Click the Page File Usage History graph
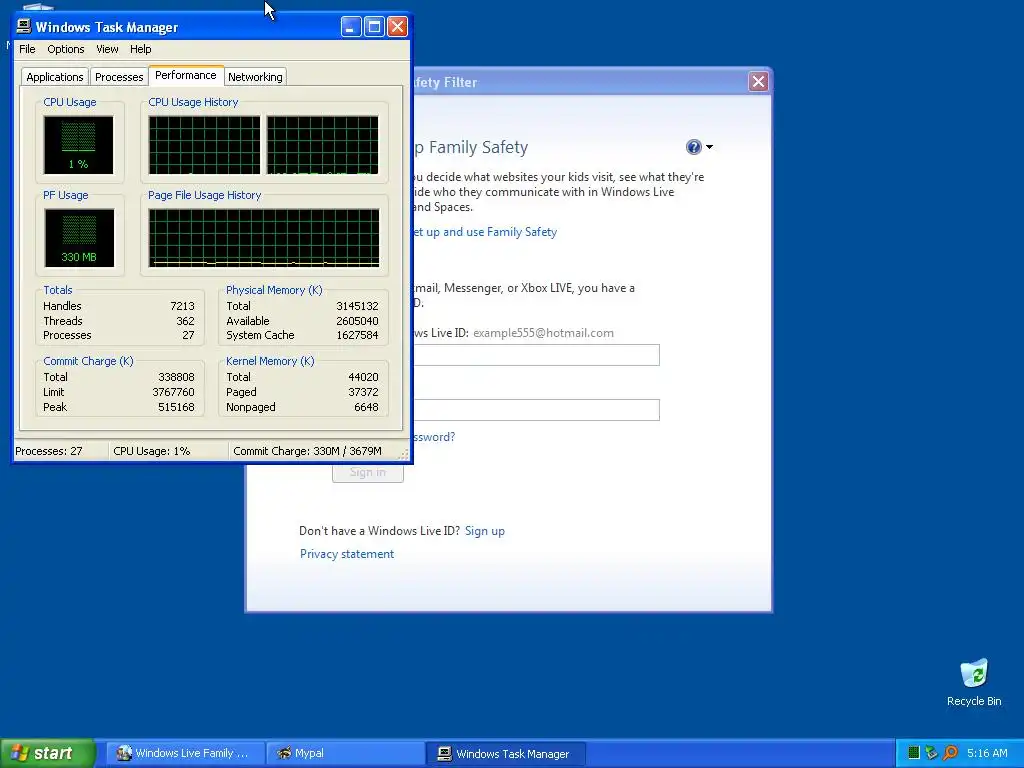Viewport: 1024px width, 768px height. coord(264,238)
